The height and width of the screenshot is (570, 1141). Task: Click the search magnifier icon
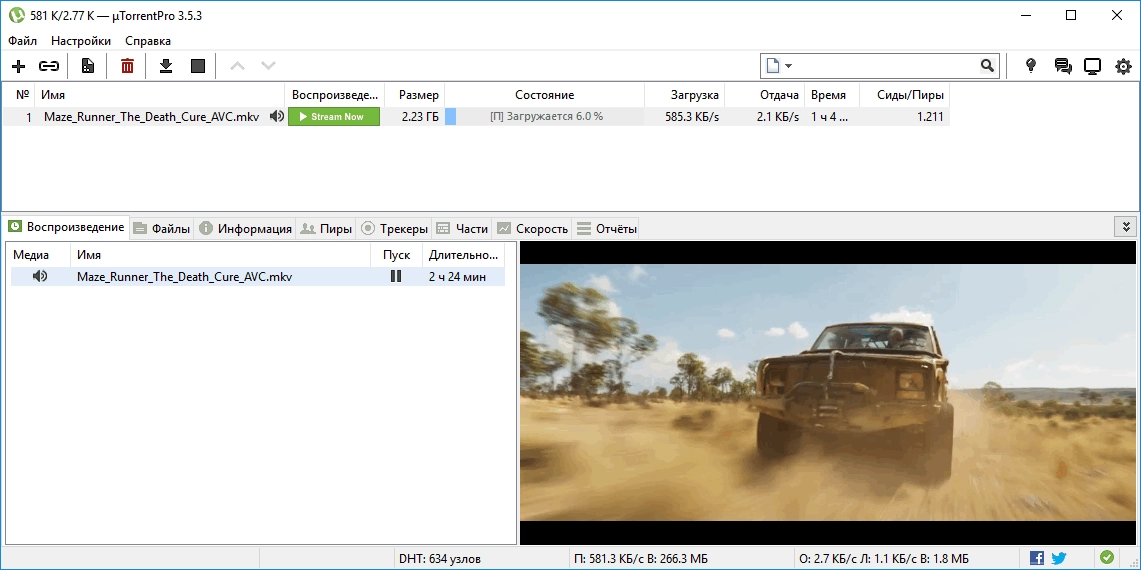(987, 66)
